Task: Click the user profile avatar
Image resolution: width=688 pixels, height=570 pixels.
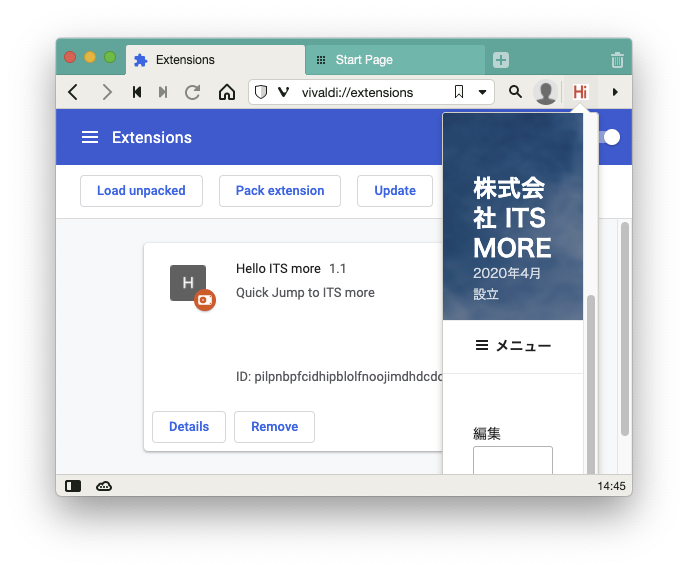Action: tap(546, 92)
